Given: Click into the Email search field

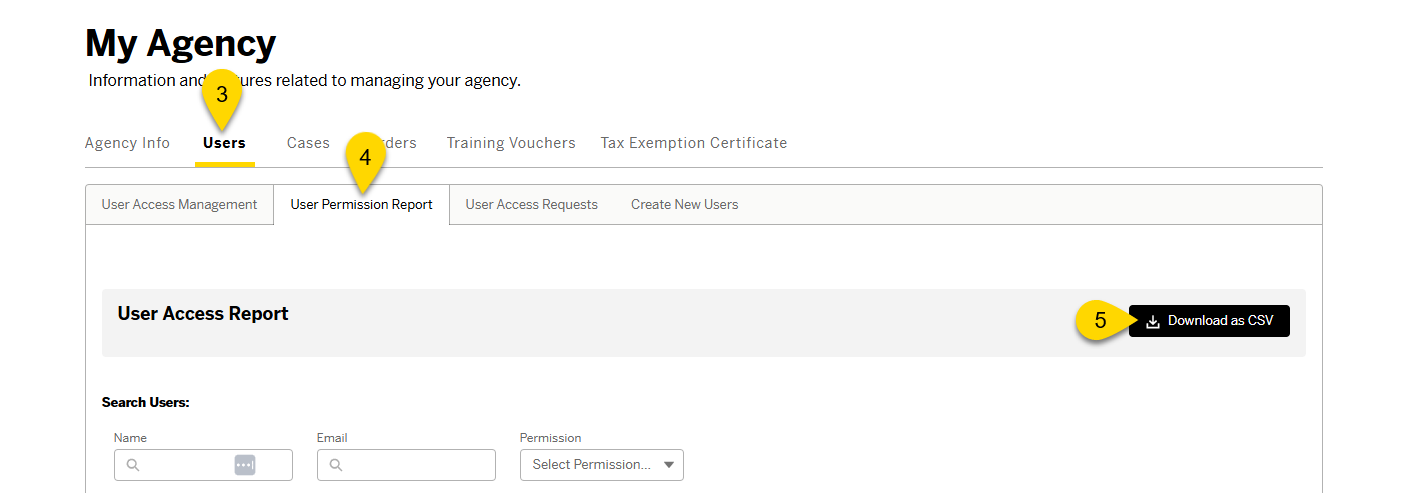Looking at the screenshot, I should click(416, 465).
